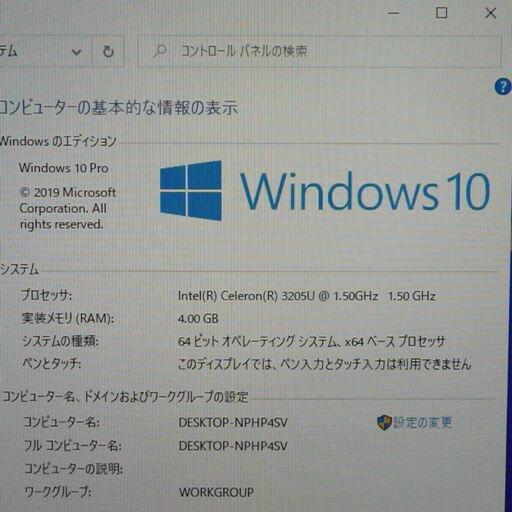Select the Windows 10 Pro edition text
Image resolution: width=512 pixels, height=512 pixels.
click(64, 168)
